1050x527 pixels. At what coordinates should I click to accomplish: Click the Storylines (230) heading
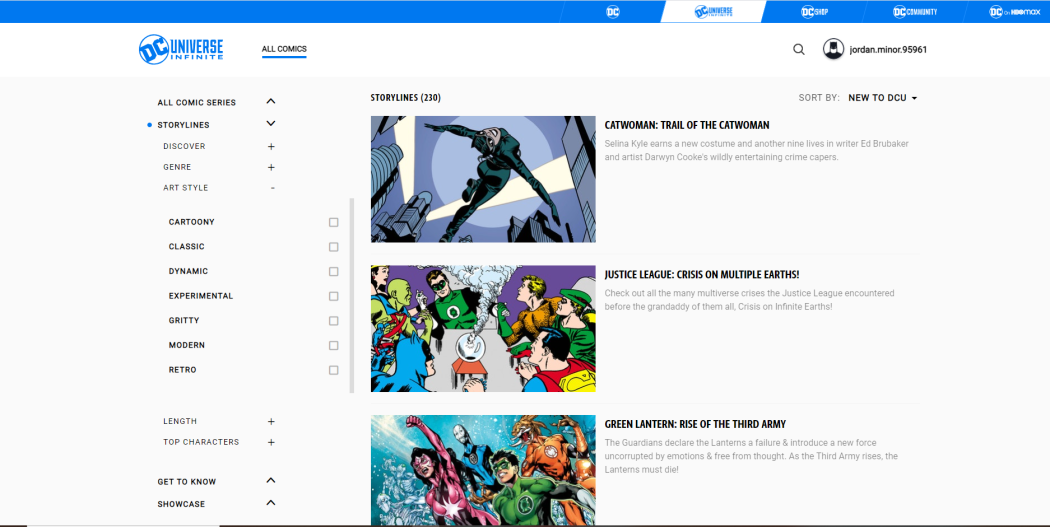pyautogui.click(x=406, y=98)
